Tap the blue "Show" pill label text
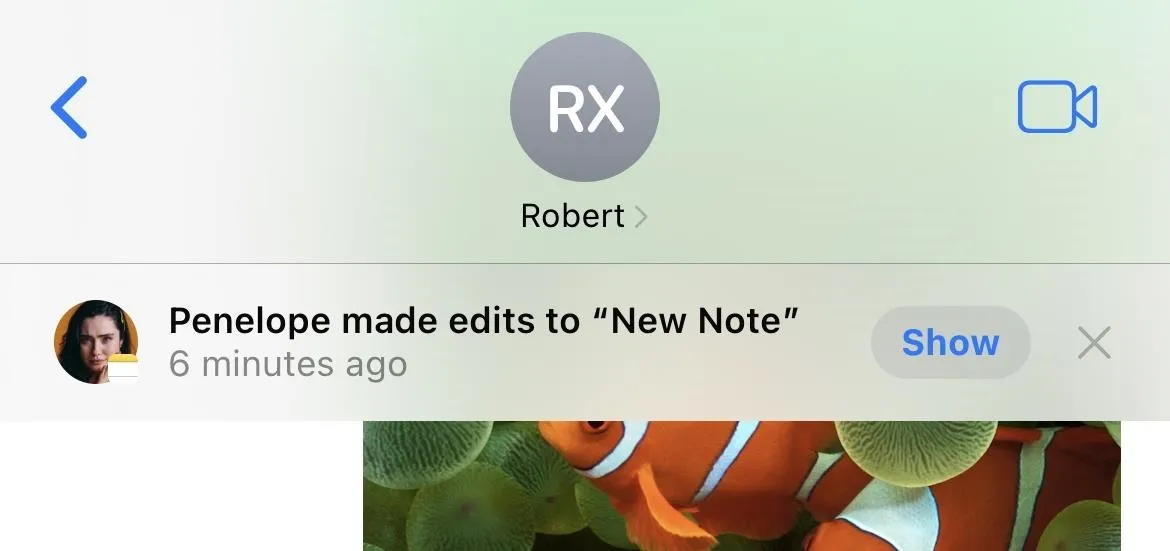This screenshot has width=1170, height=551. [x=951, y=343]
